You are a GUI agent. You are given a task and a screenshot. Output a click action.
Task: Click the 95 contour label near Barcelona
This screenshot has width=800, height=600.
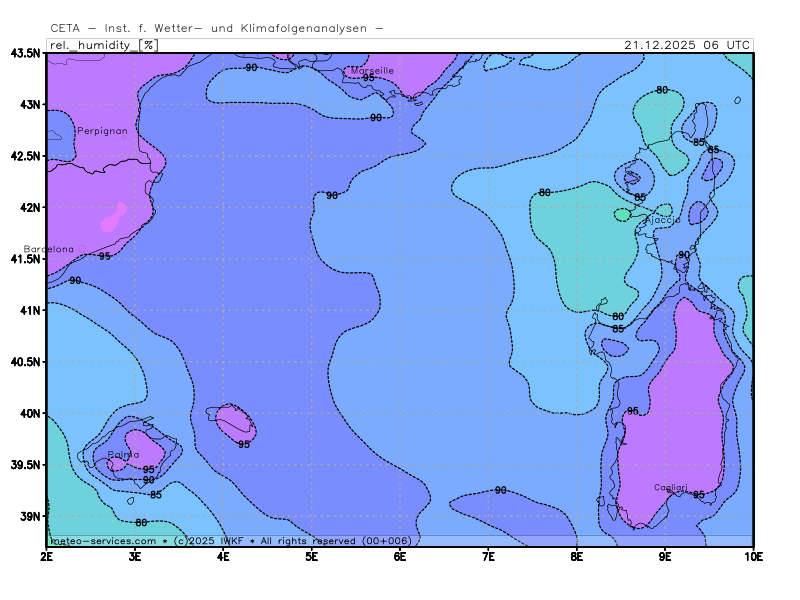pos(105,256)
